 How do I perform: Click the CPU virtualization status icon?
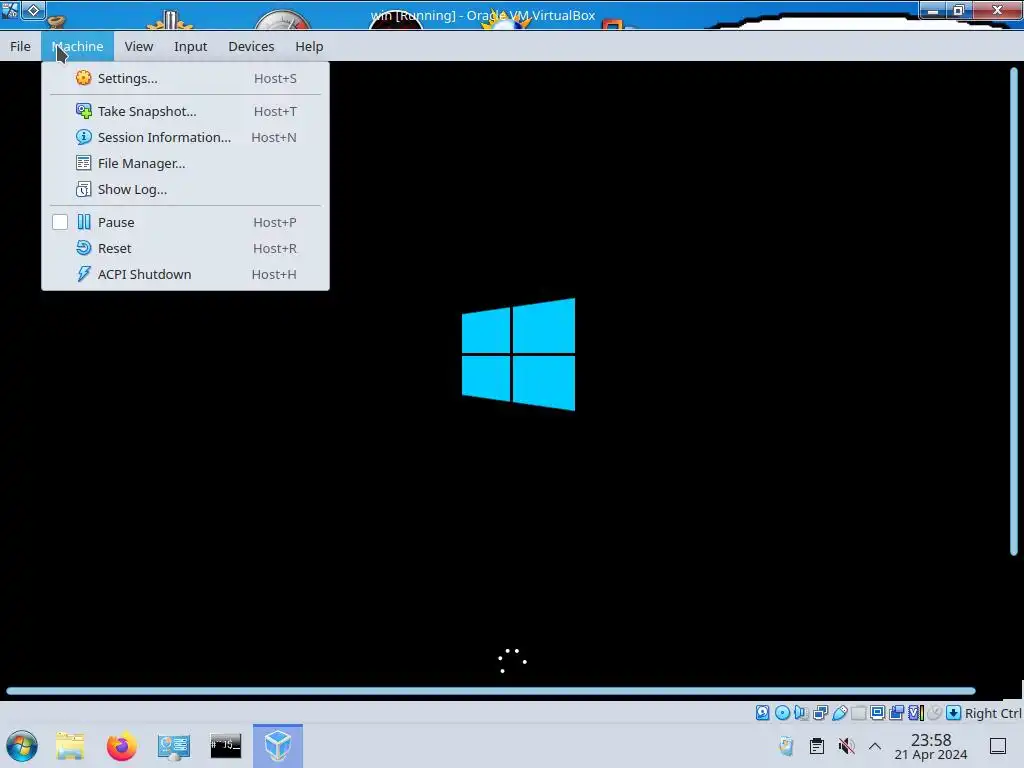(x=916, y=713)
